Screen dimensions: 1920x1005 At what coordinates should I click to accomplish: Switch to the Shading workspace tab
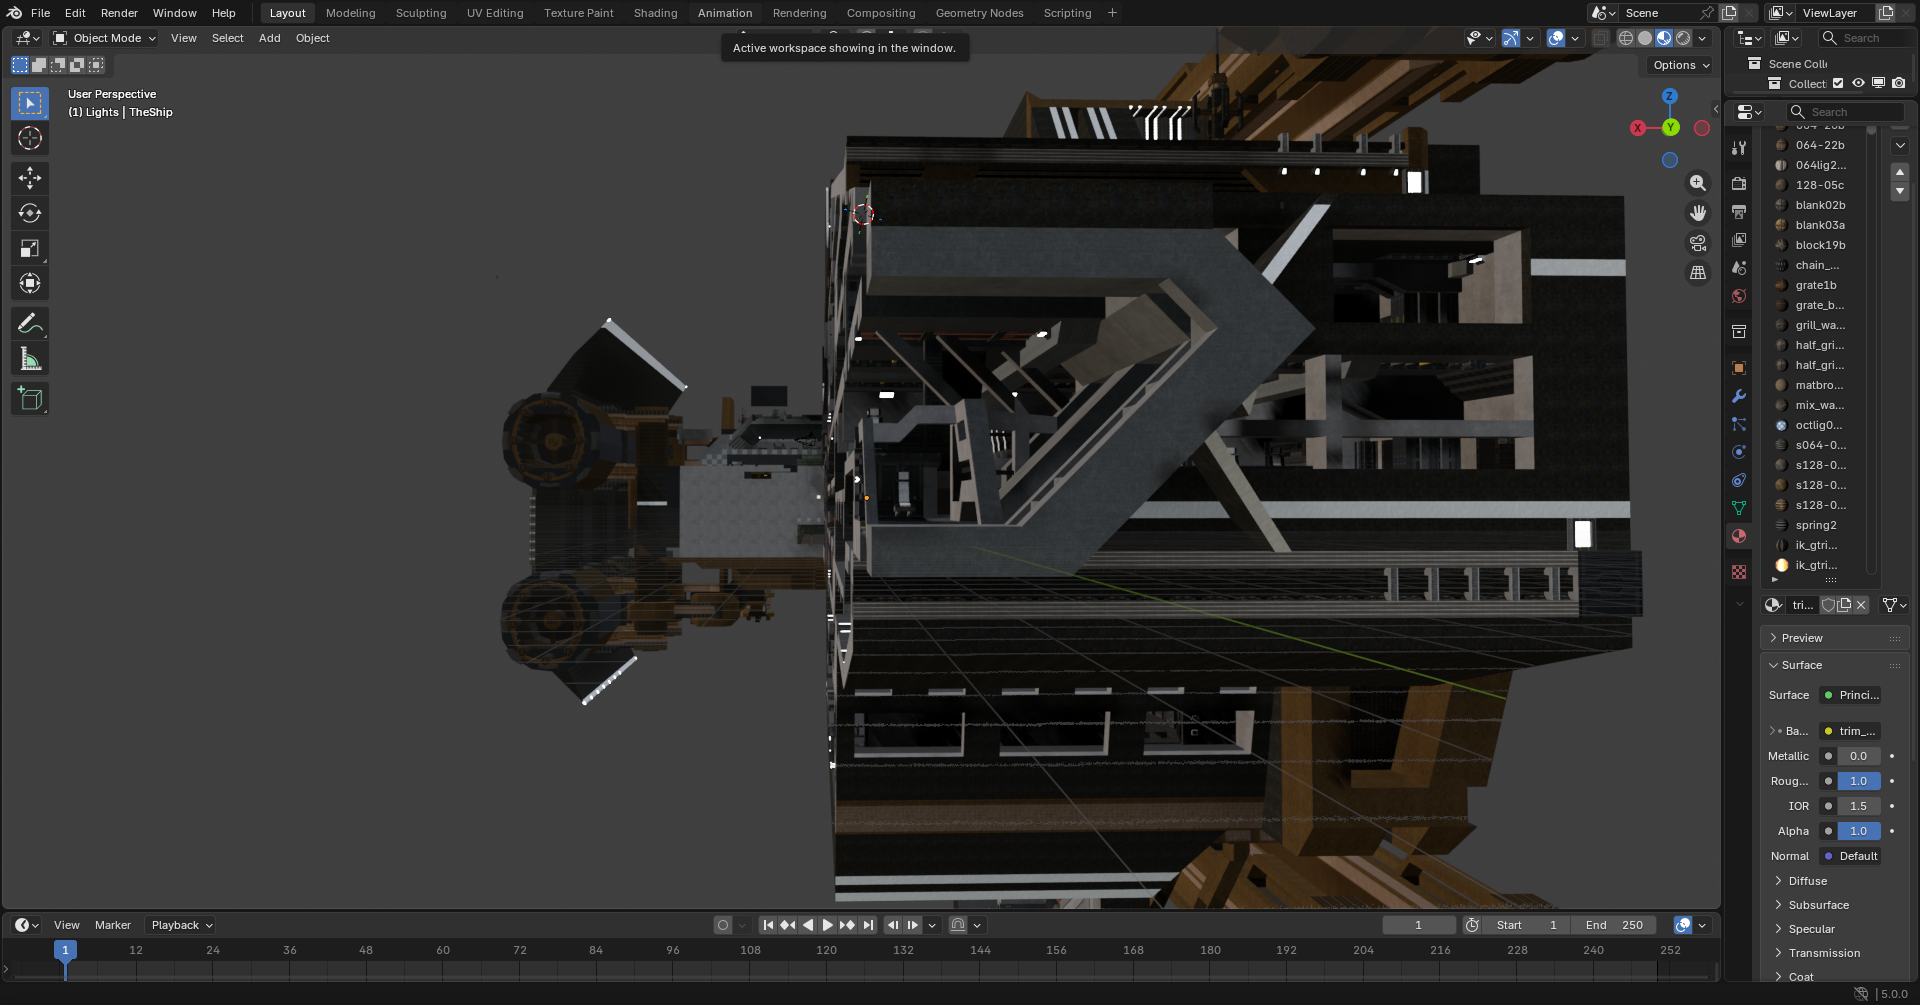point(655,13)
